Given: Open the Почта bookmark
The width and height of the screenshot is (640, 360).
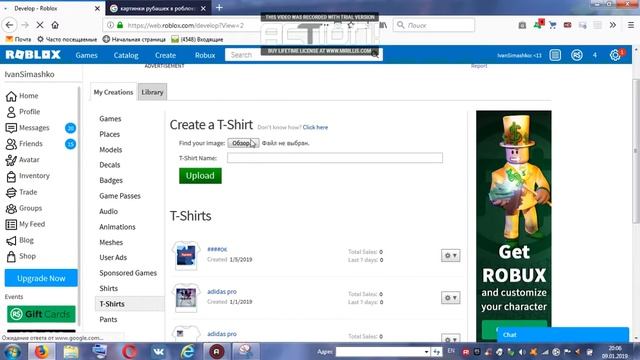Looking at the screenshot, I should point(18,39).
